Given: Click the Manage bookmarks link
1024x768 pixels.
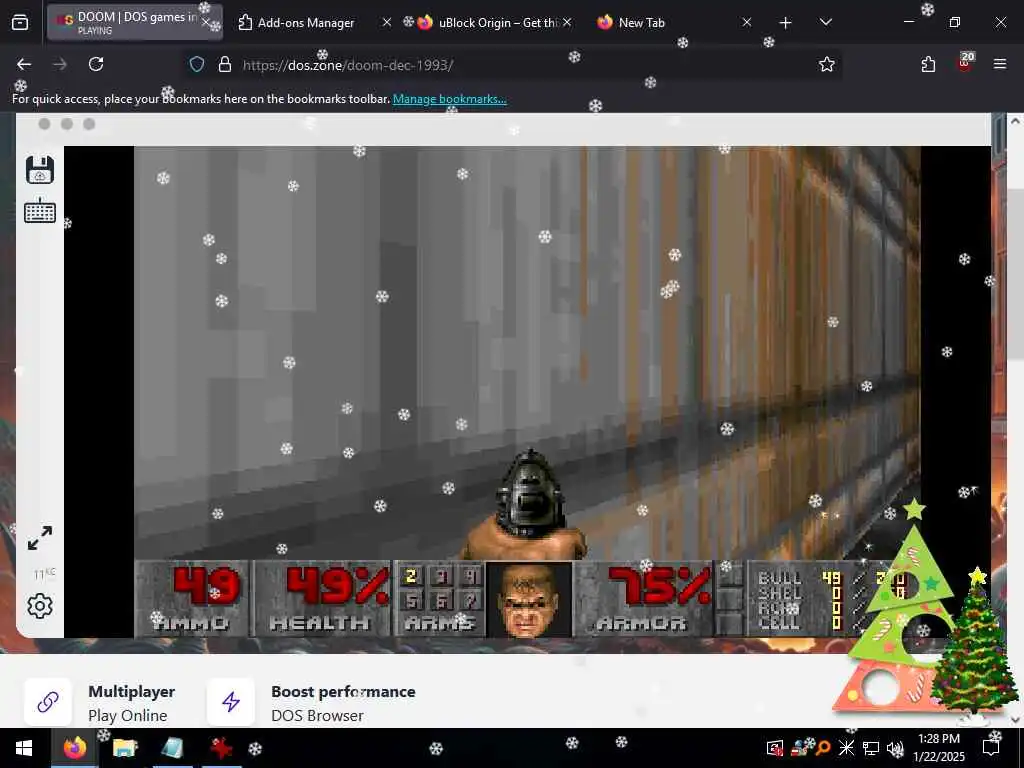Looking at the screenshot, I should point(449,99).
